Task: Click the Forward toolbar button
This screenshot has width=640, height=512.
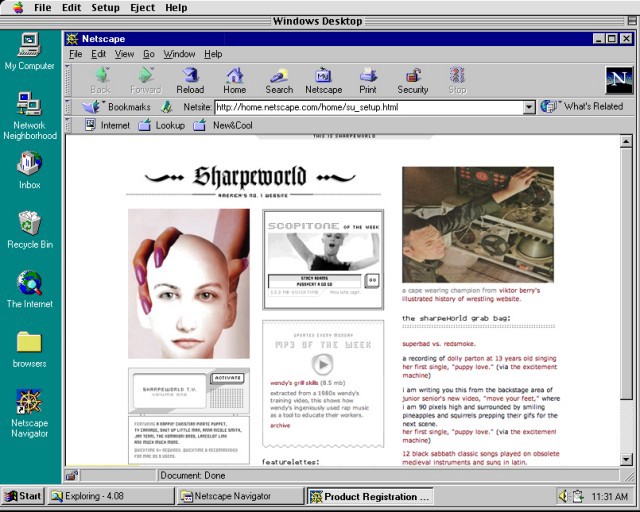Action: [146, 81]
